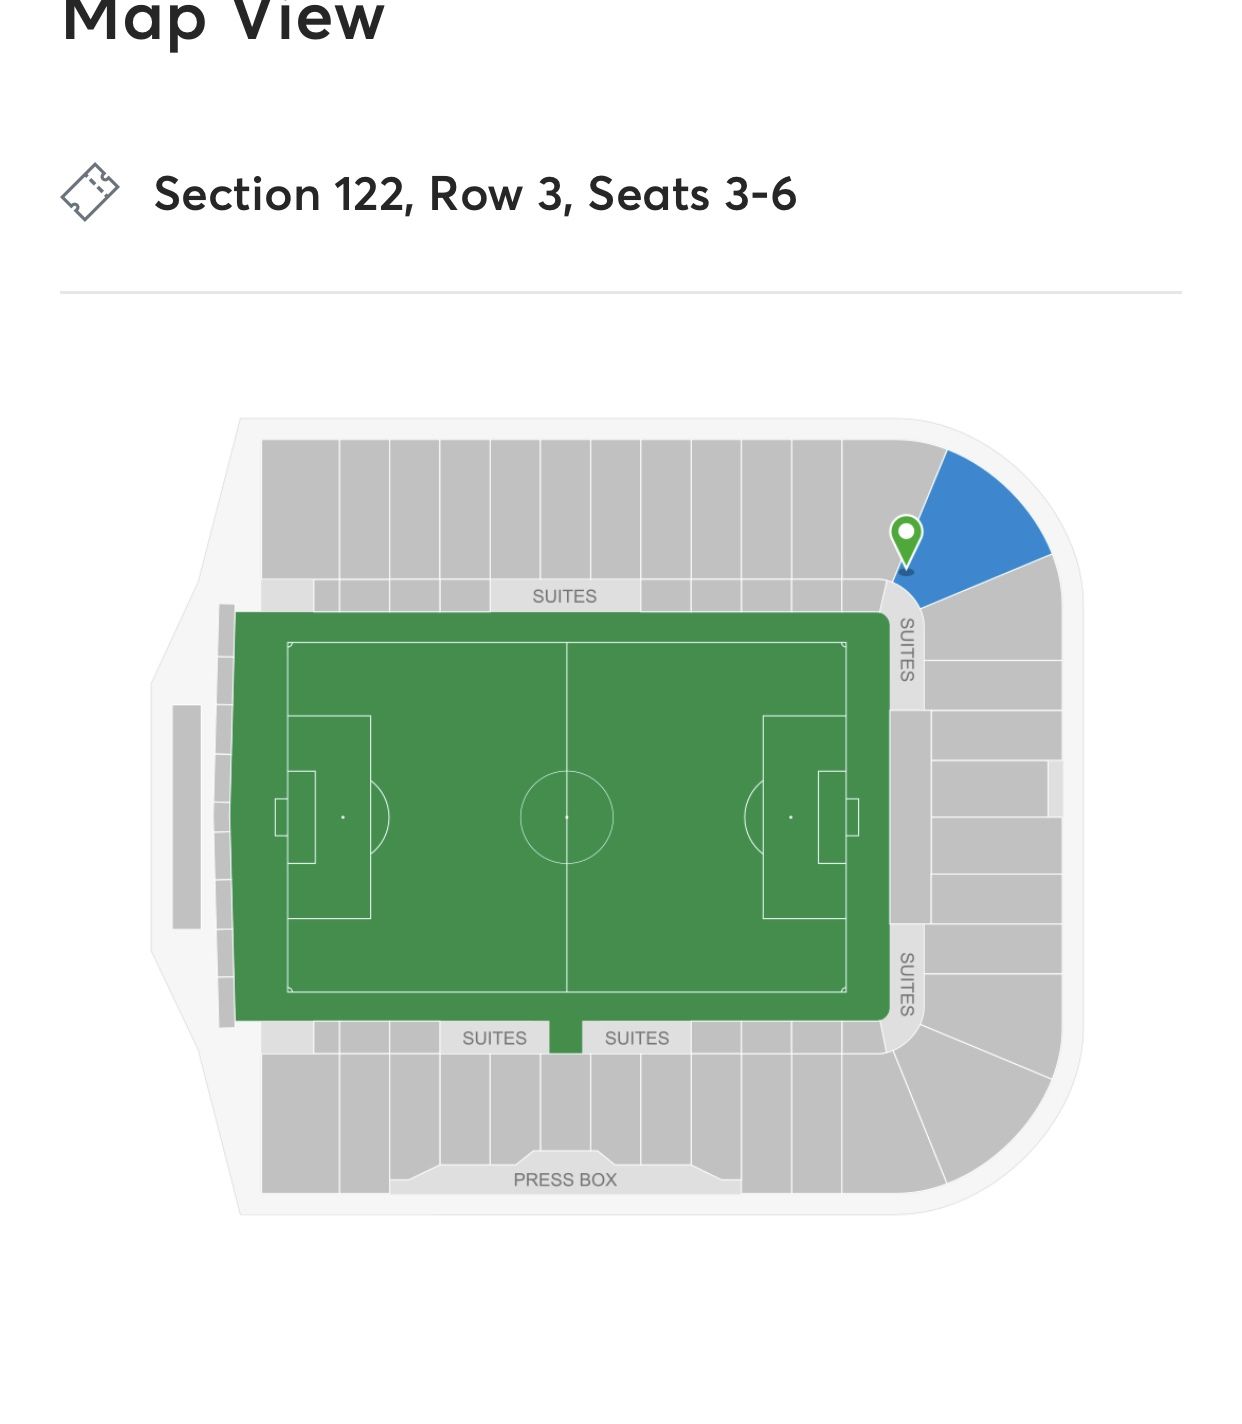Select upper vertical SUITES label on right side

[x=906, y=649]
